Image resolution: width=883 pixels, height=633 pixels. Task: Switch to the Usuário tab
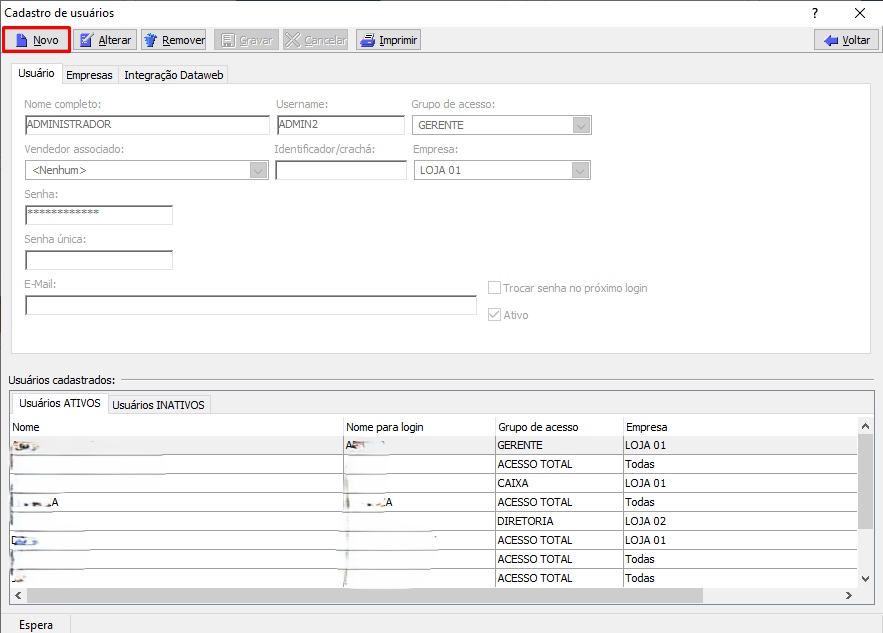click(36, 73)
